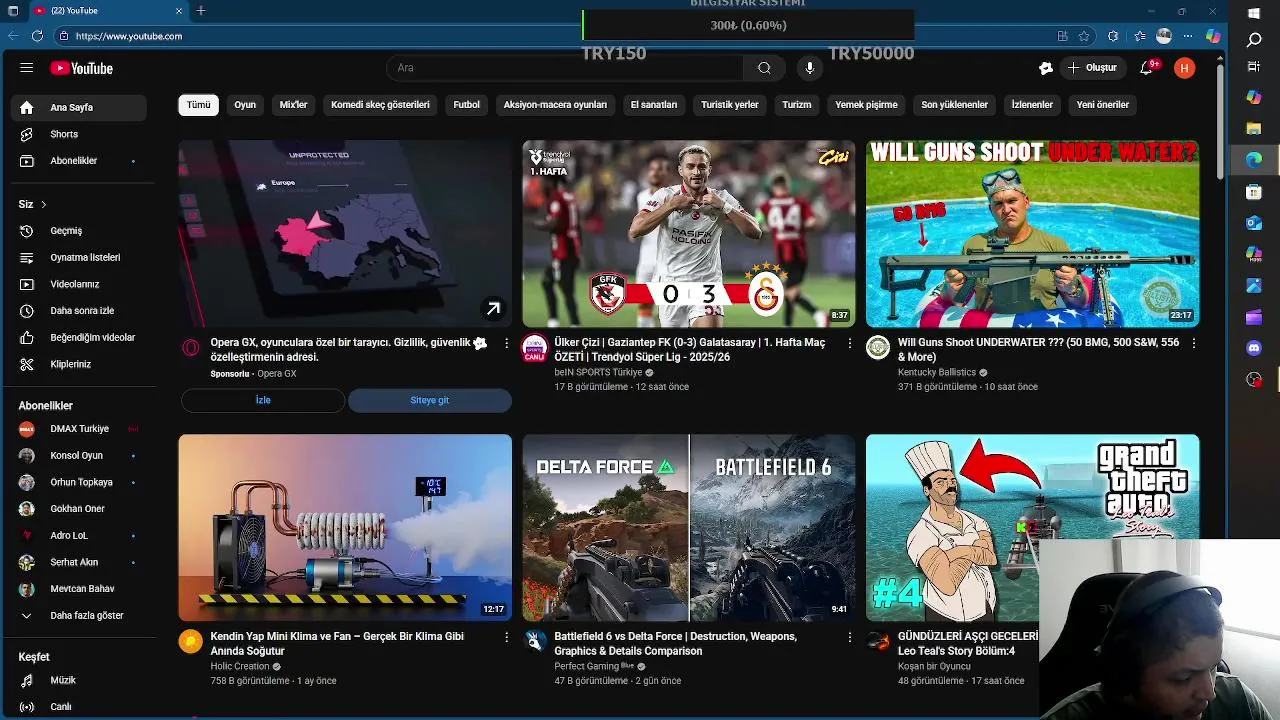Open the Mini Klima video thumbnail
The image size is (1280, 720).
coord(345,528)
